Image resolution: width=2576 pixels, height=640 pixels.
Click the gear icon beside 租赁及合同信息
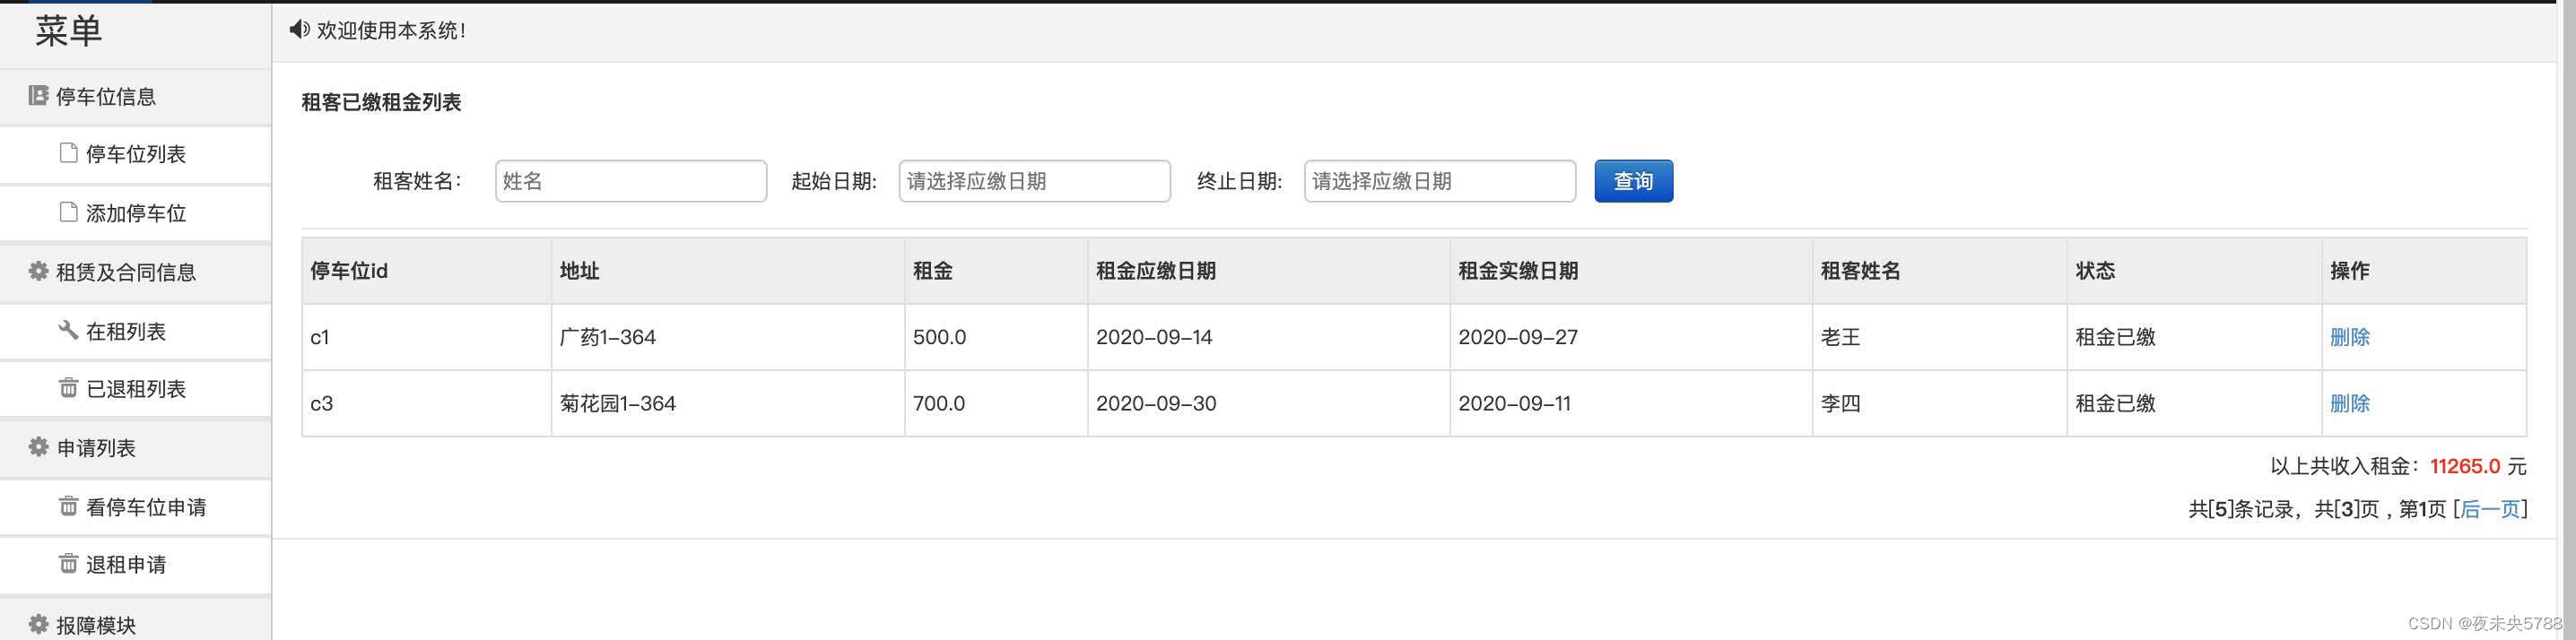click(x=38, y=271)
